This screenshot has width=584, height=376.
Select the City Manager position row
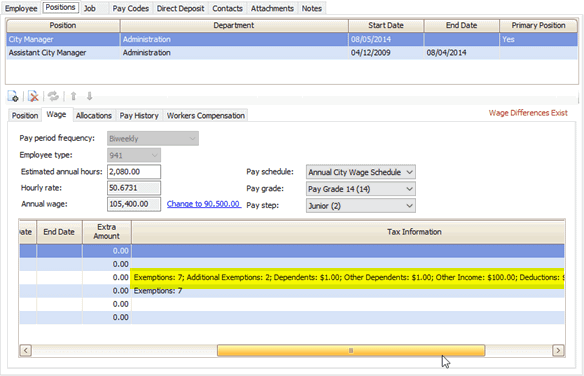[292, 39]
